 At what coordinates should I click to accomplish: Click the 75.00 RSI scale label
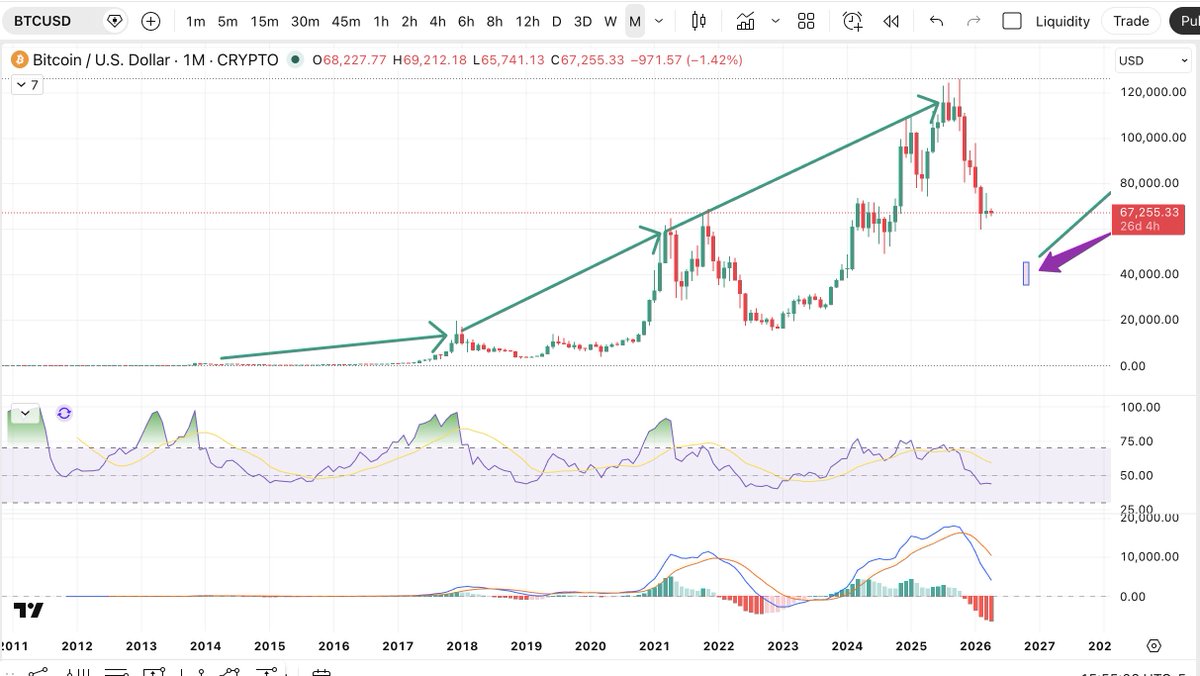click(x=1139, y=441)
